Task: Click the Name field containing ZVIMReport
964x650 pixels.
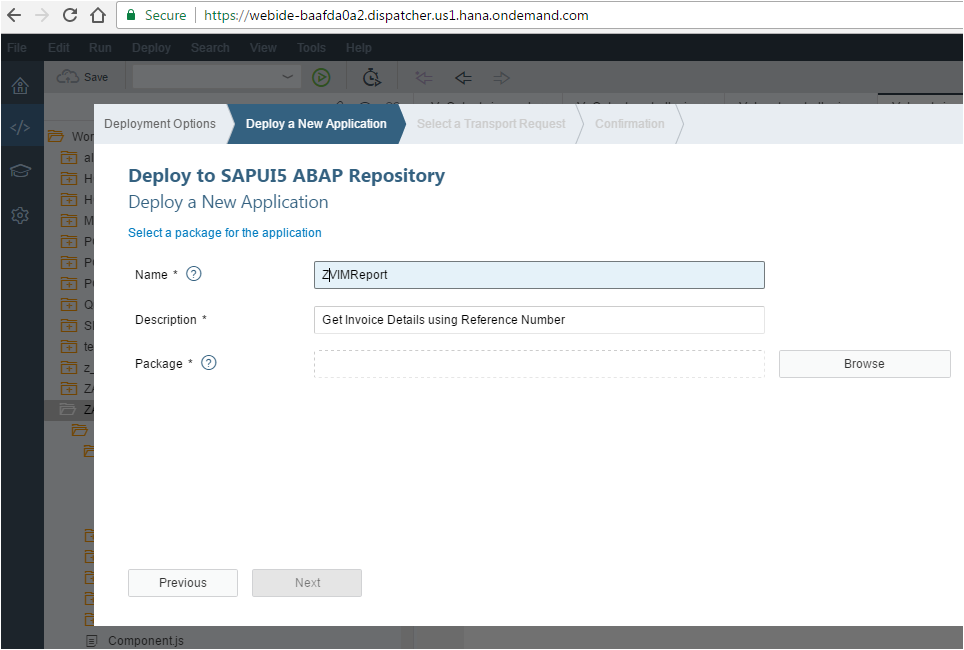Action: click(539, 275)
